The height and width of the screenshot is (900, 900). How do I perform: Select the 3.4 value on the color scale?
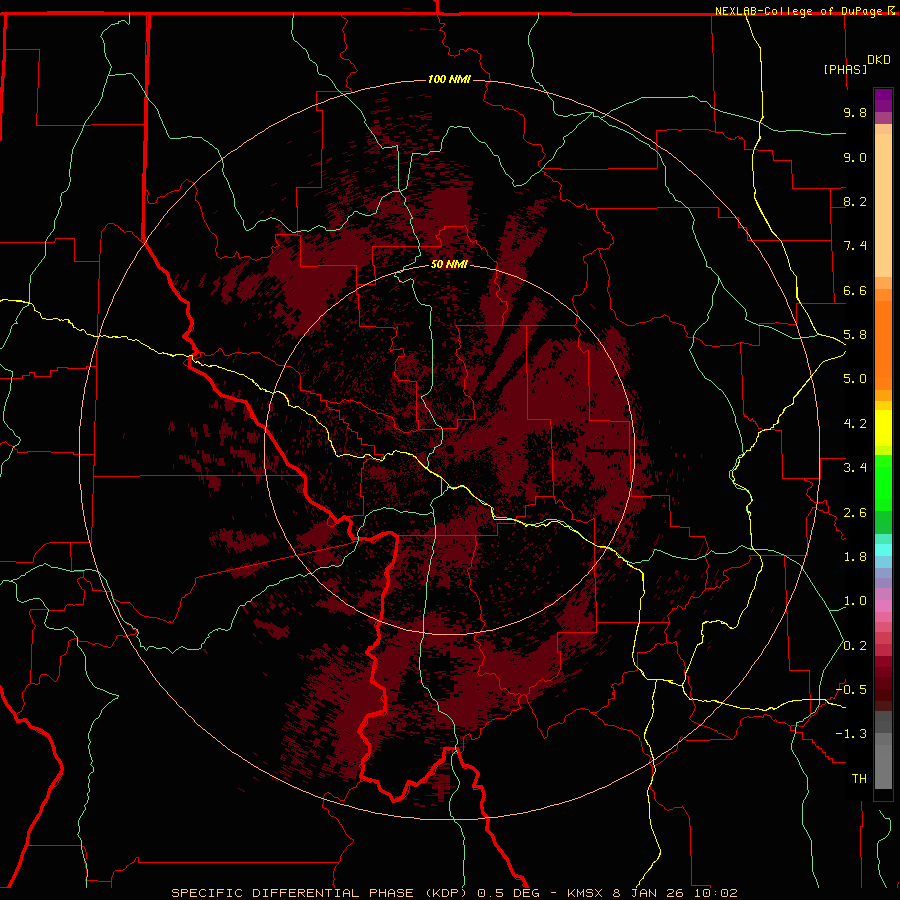pyautogui.click(x=855, y=468)
